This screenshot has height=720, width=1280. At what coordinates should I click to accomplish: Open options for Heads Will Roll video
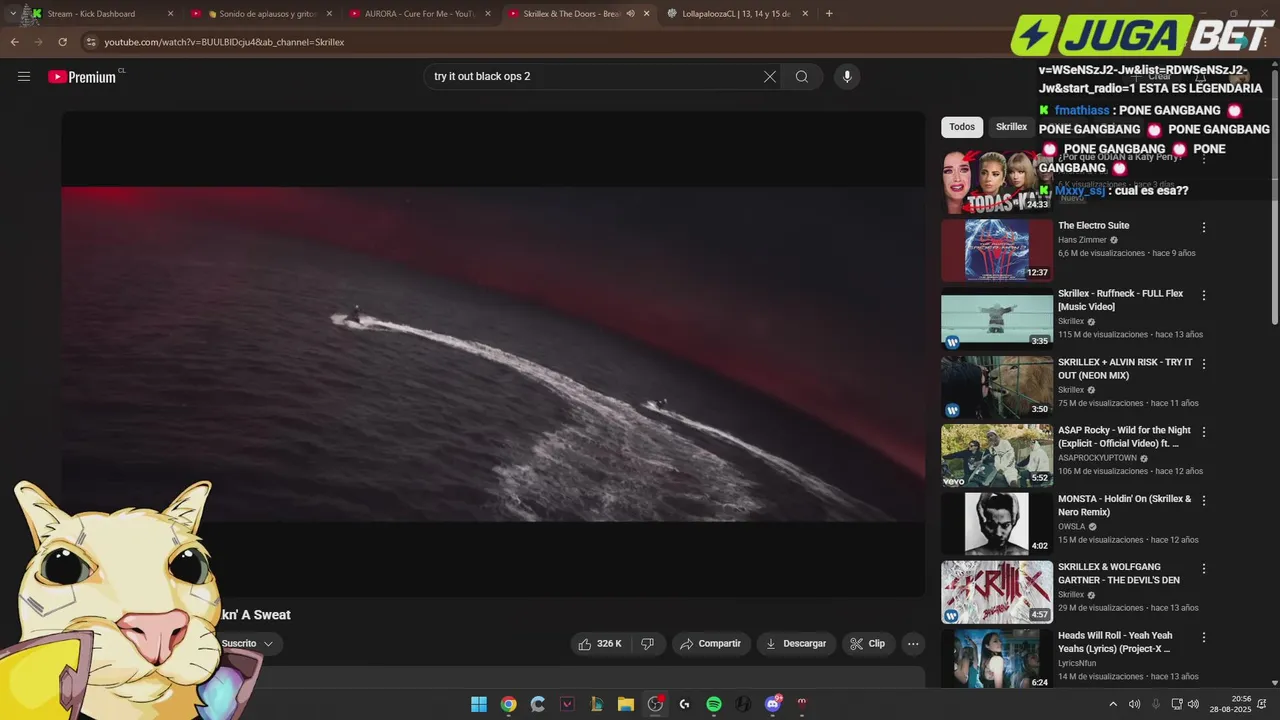[1204, 637]
